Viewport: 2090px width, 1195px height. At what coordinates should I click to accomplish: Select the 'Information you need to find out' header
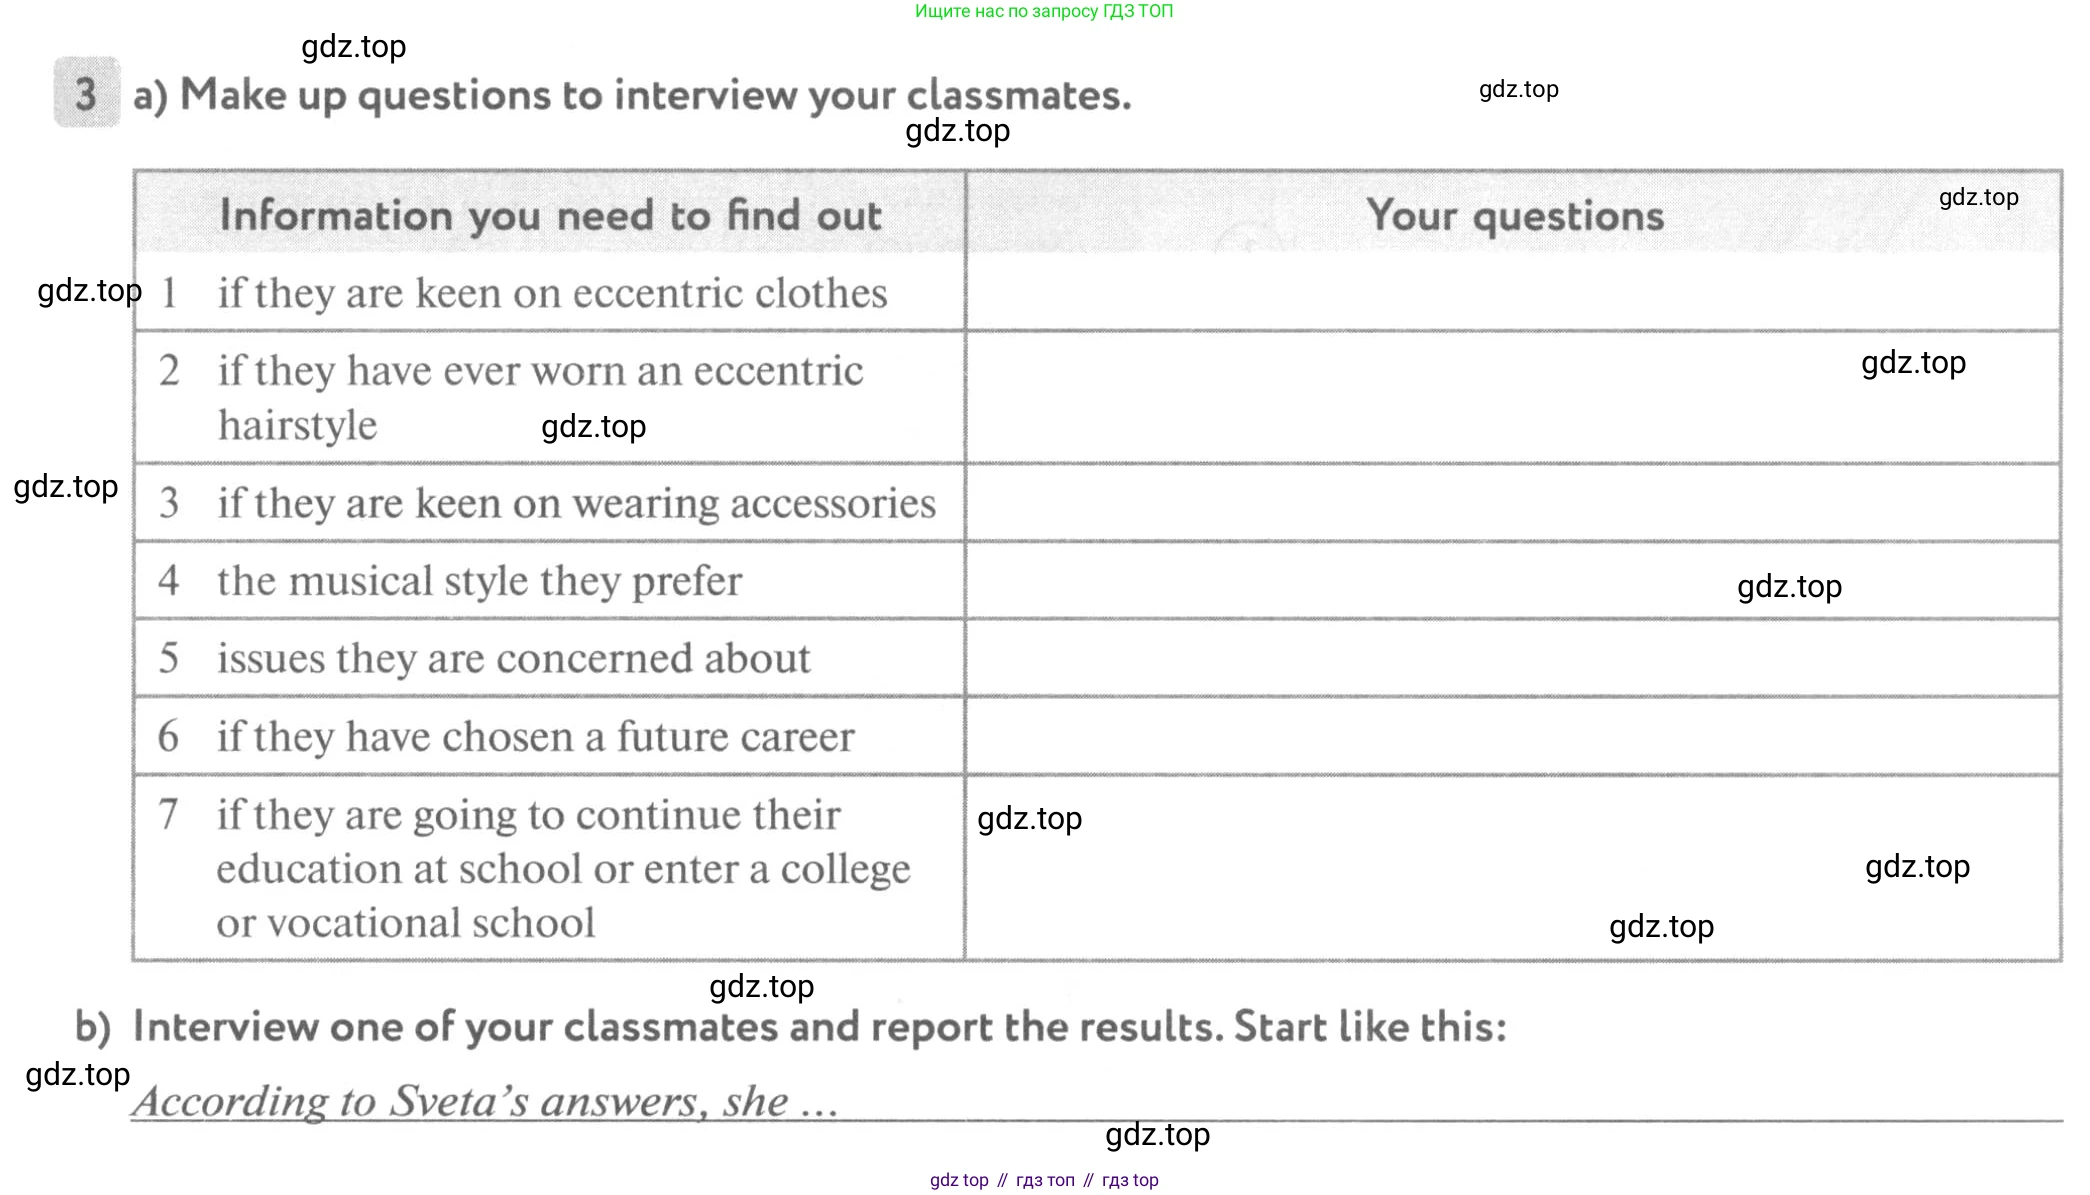click(x=550, y=214)
